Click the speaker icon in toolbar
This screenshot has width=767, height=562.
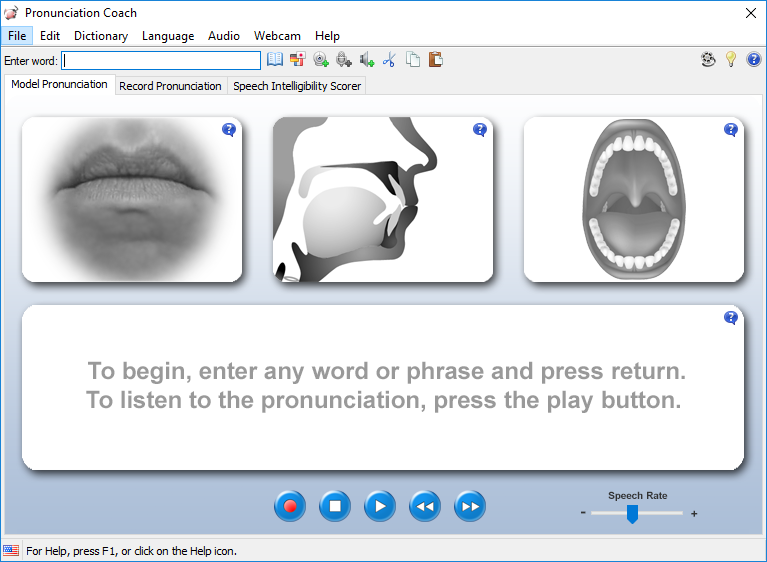[x=367, y=60]
